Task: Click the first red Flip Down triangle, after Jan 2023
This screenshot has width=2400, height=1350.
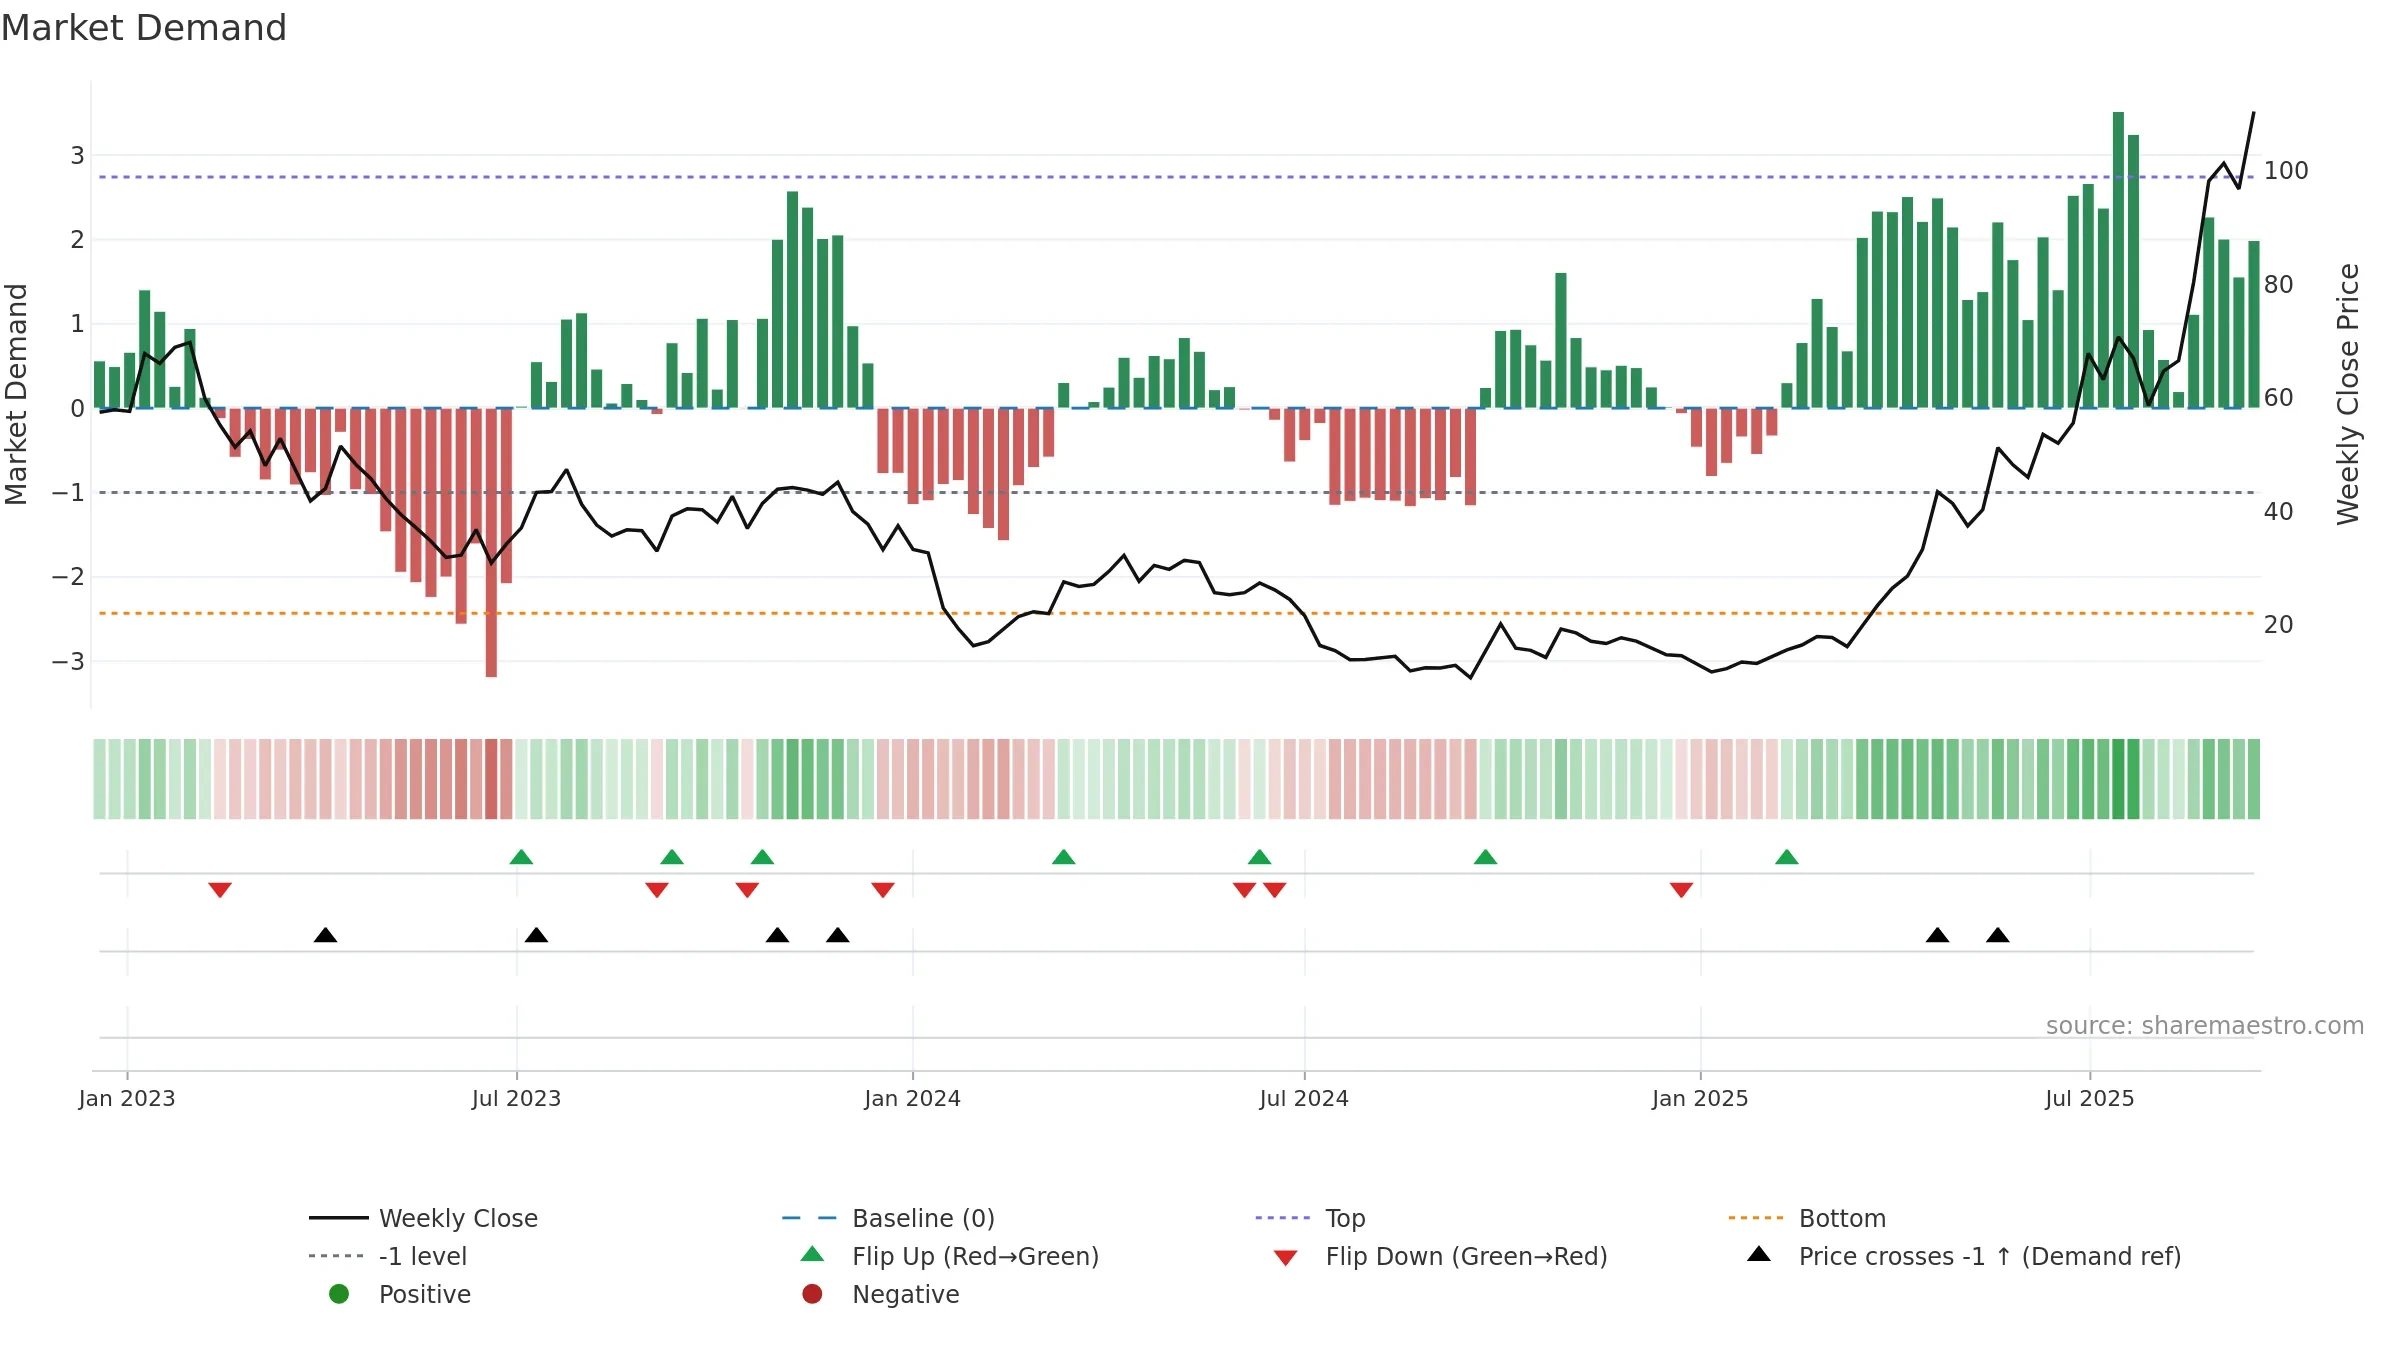Action: coord(220,890)
